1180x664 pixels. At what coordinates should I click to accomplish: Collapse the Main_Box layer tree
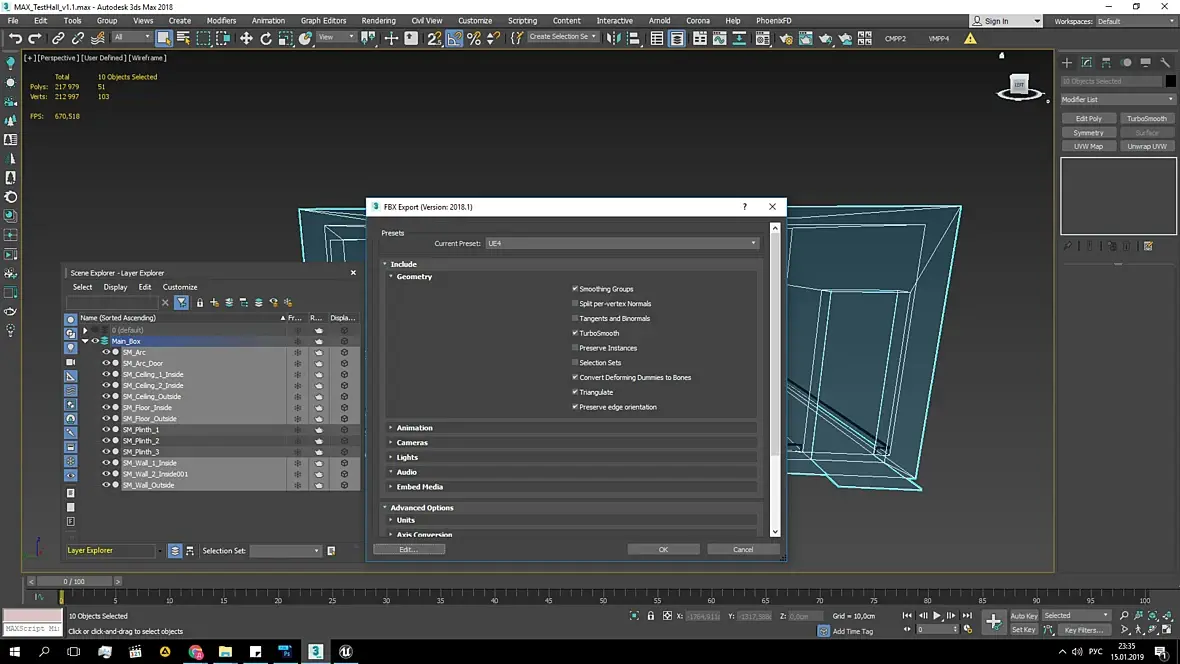pyautogui.click(x=86, y=341)
